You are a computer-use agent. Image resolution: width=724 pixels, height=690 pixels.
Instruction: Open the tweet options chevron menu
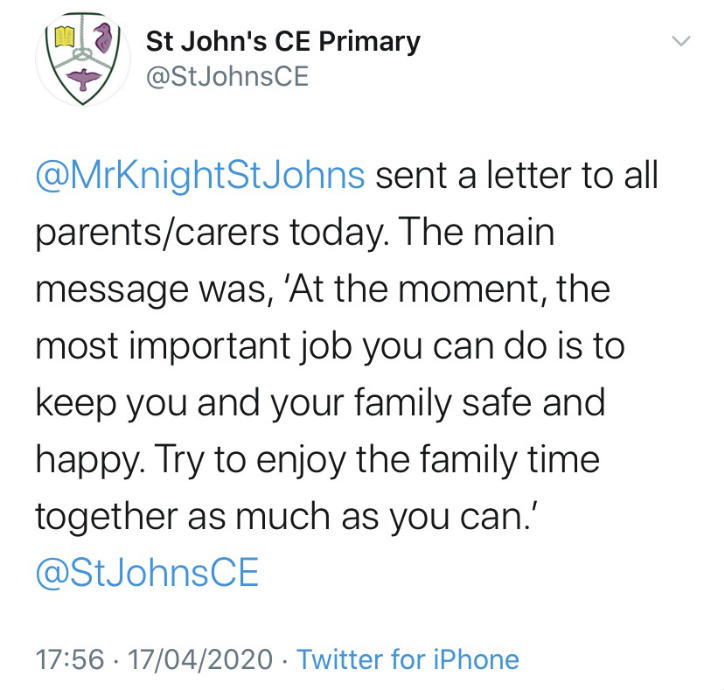[x=681, y=41]
